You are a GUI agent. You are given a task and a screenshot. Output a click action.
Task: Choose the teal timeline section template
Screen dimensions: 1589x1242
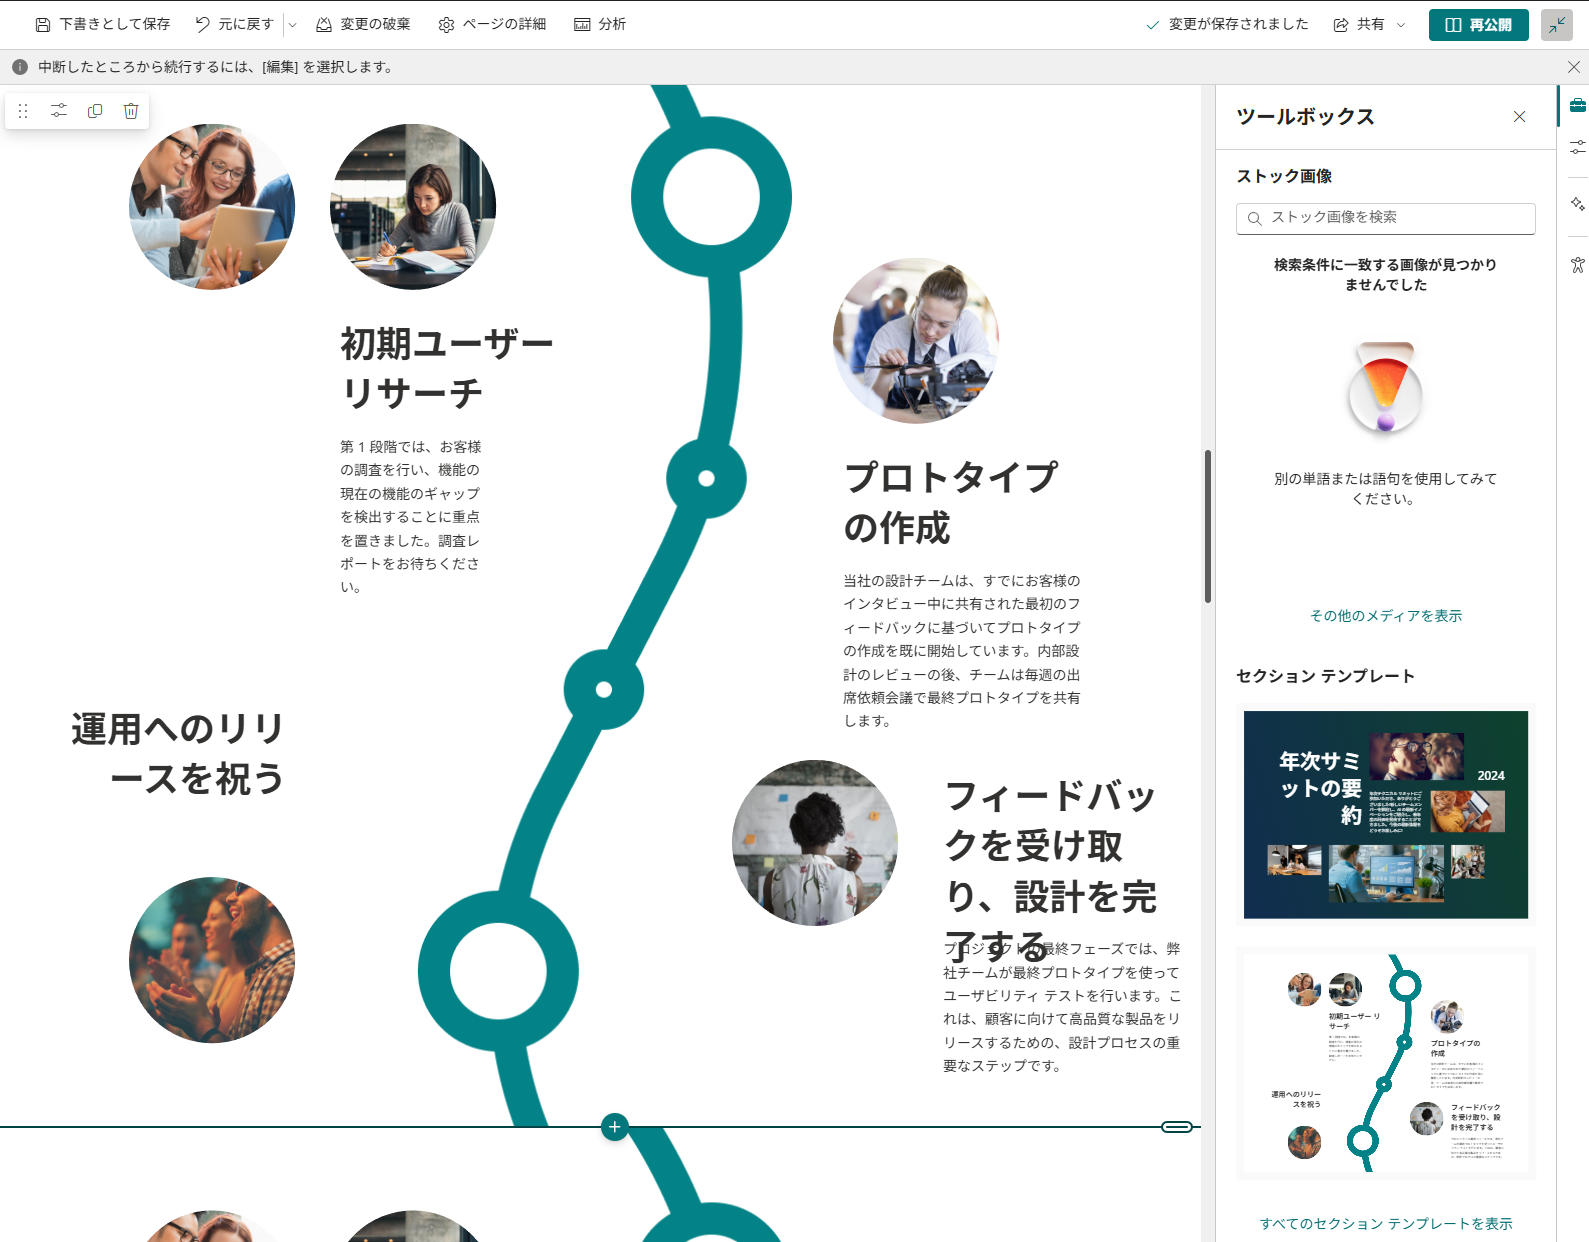(x=1386, y=1063)
